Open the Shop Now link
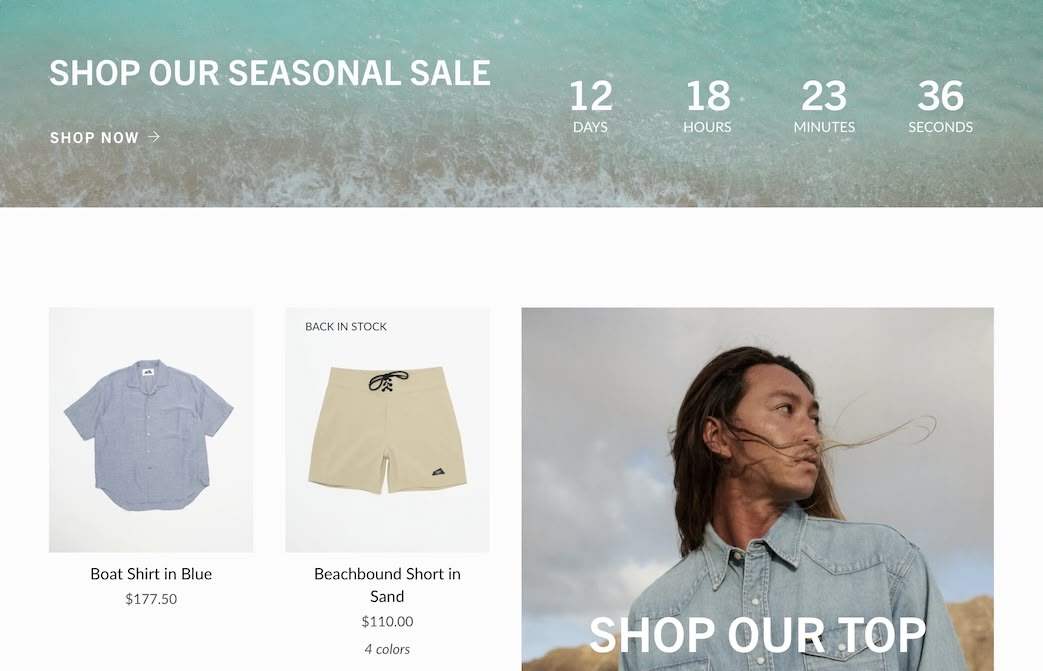This screenshot has width=1043, height=671. click(x=104, y=138)
